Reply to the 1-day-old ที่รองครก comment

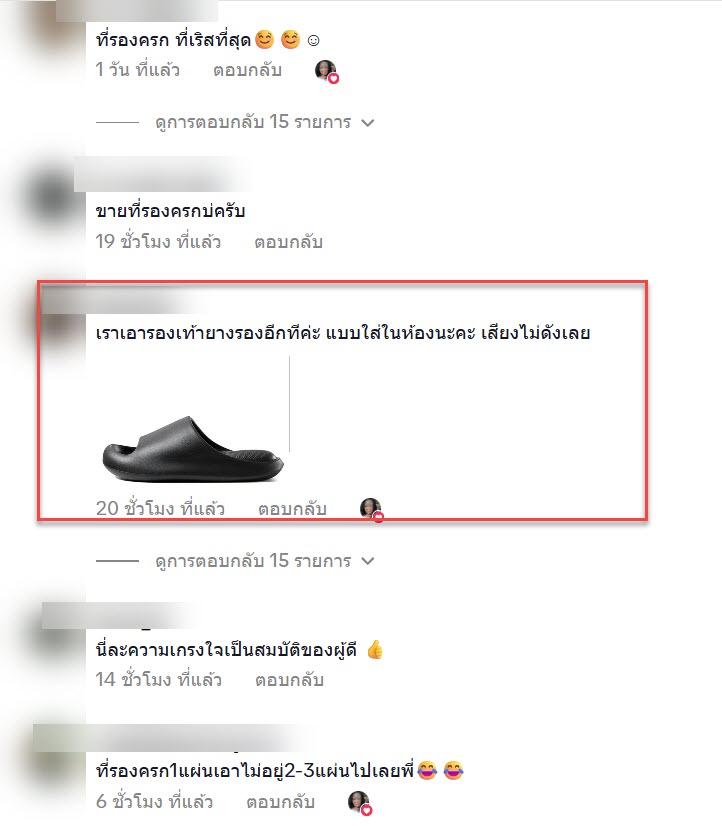[x=247, y=70]
